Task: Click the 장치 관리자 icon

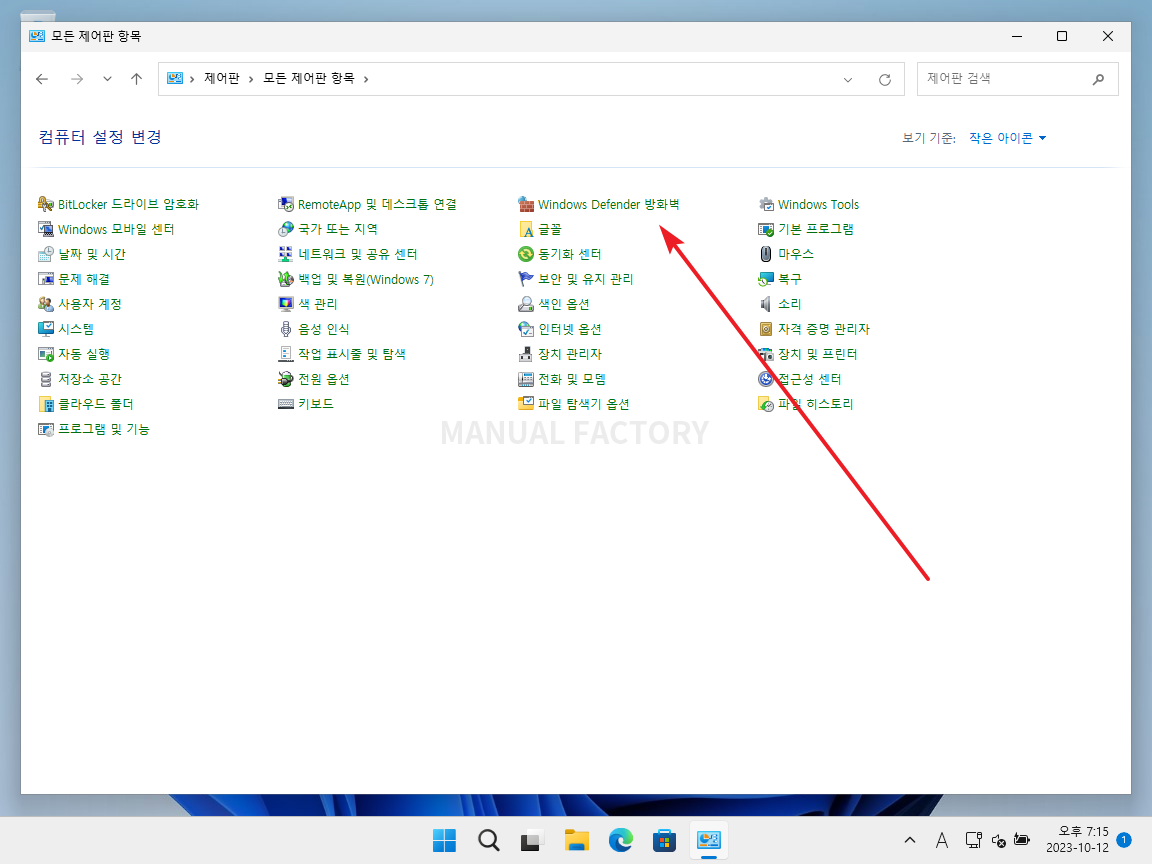Action: (526, 354)
